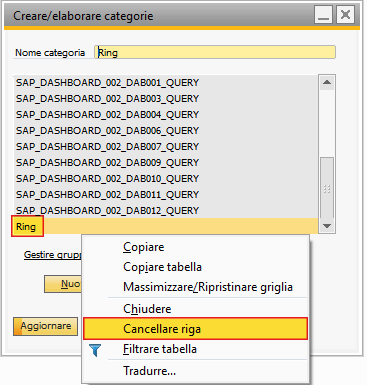The width and height of the screenshot is (367, 385).
Task: Select the Ring category row
Action: (x=166, y=227)
